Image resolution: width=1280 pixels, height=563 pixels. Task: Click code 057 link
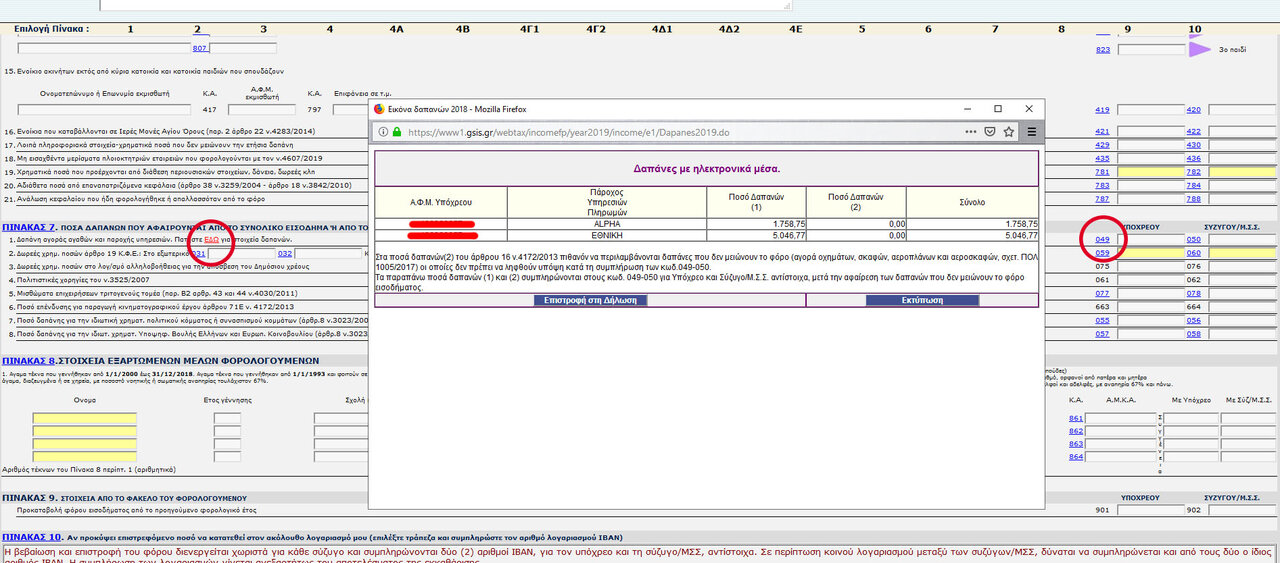[1103, 334]
